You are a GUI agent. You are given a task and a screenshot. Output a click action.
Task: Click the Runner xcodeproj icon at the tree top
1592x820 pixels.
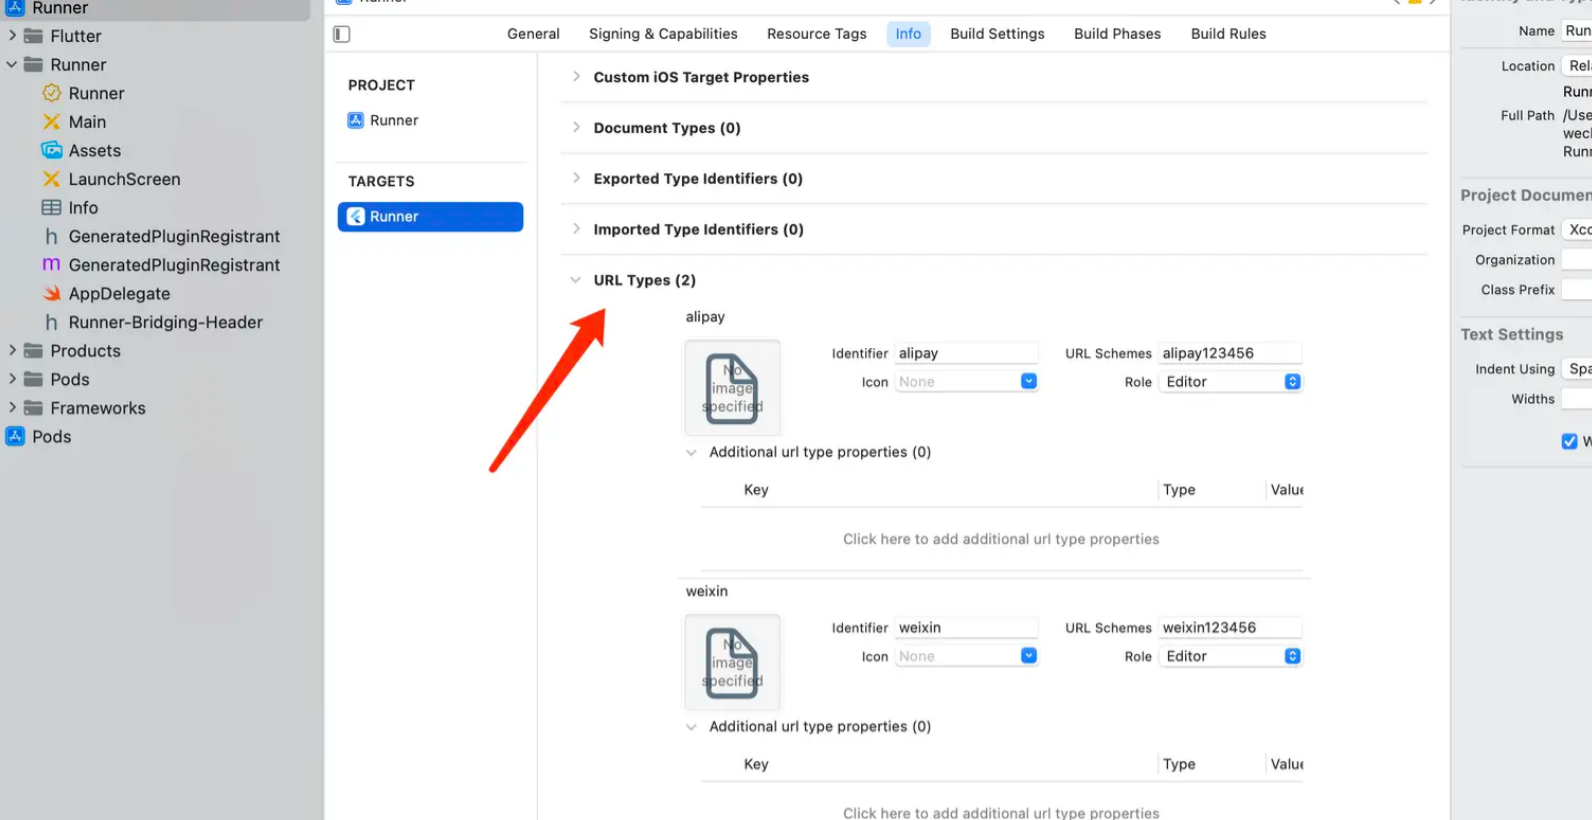[x=15, y=8]
